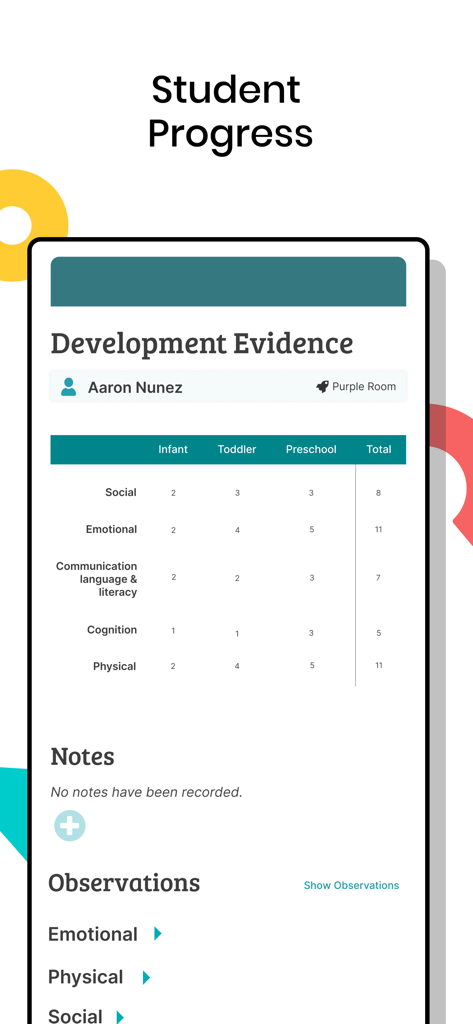Click the Purple Room label
The height and width of the screenshot is (1024, 473).
pyautogui.click(x=364, y=387)
